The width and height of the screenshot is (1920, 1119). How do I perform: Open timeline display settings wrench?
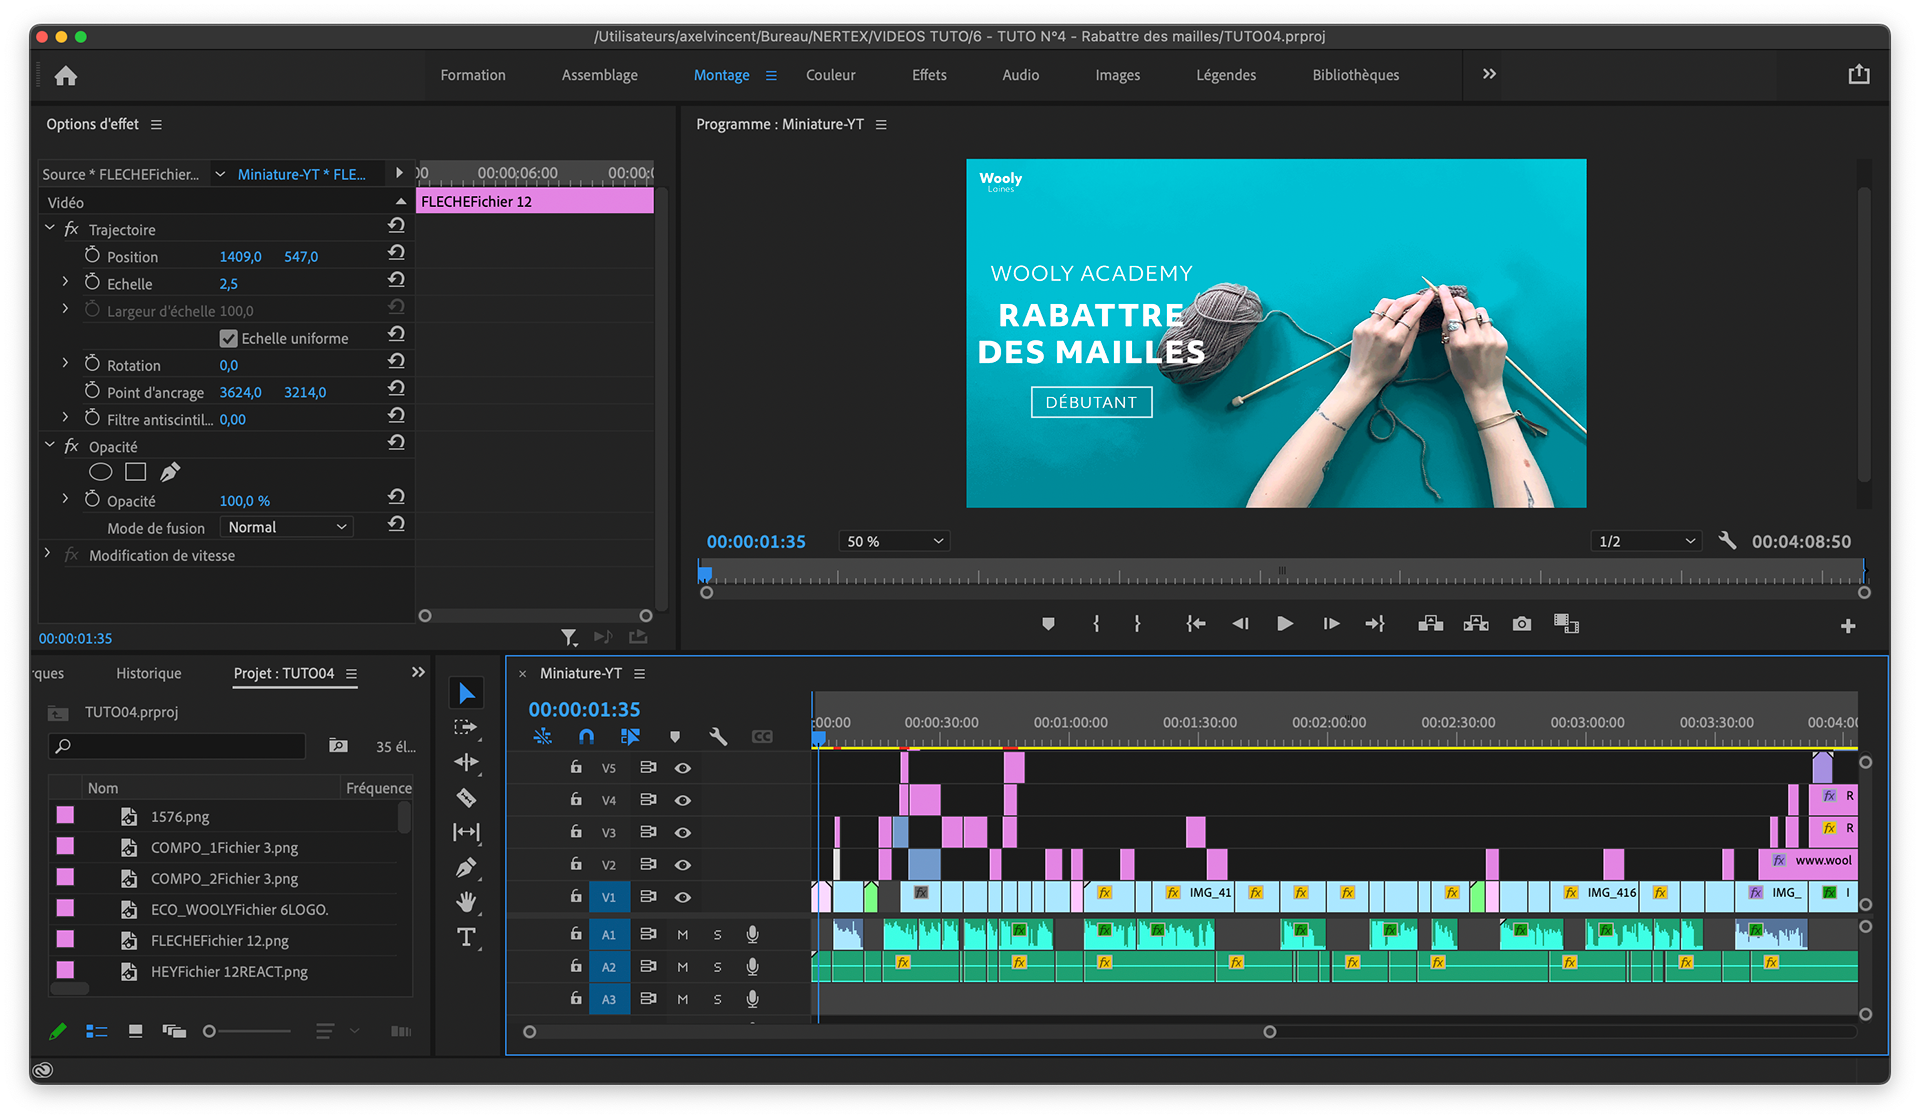point(718,737)
